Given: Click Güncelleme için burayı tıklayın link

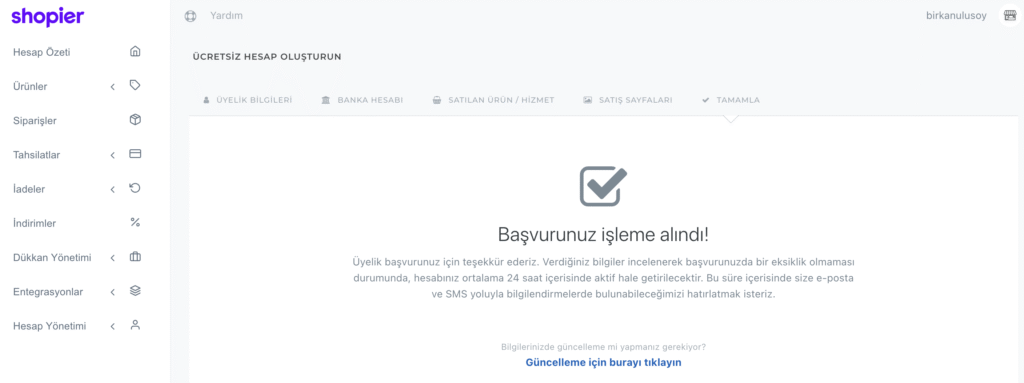Looking at the screenshot, I should tap(603, 362).
